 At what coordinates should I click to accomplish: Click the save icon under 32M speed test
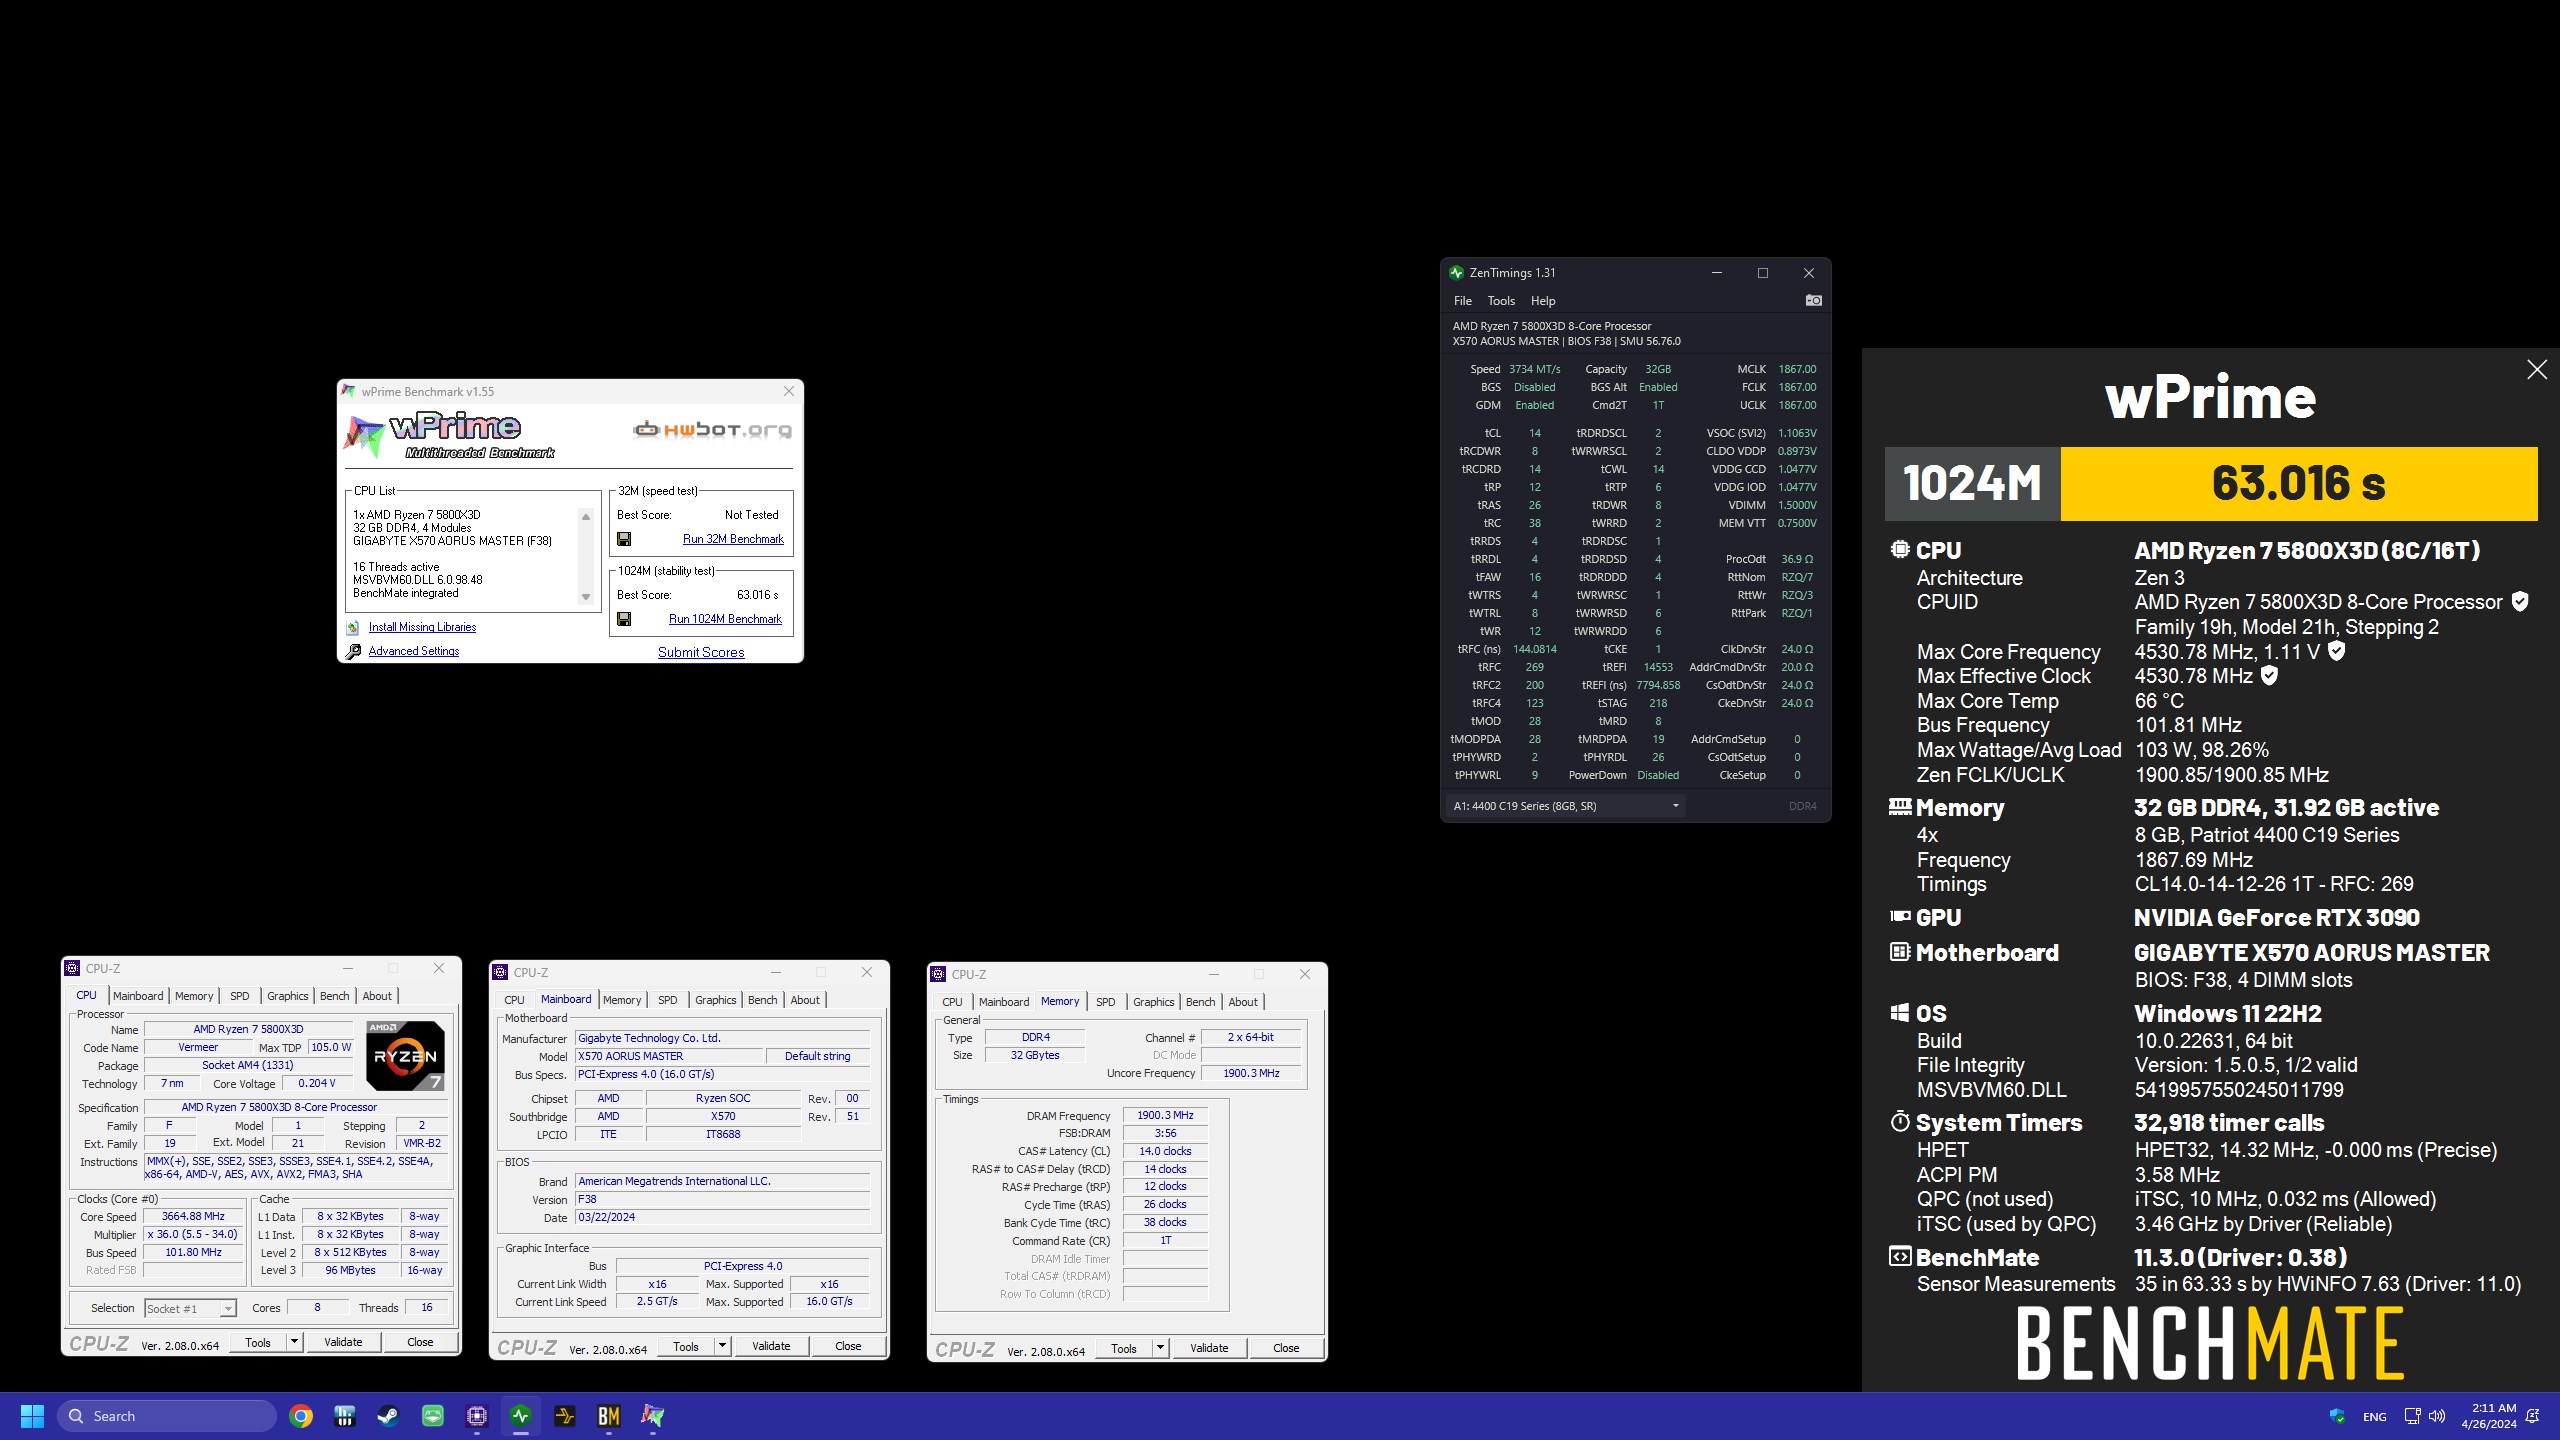[x=624, y=539]
